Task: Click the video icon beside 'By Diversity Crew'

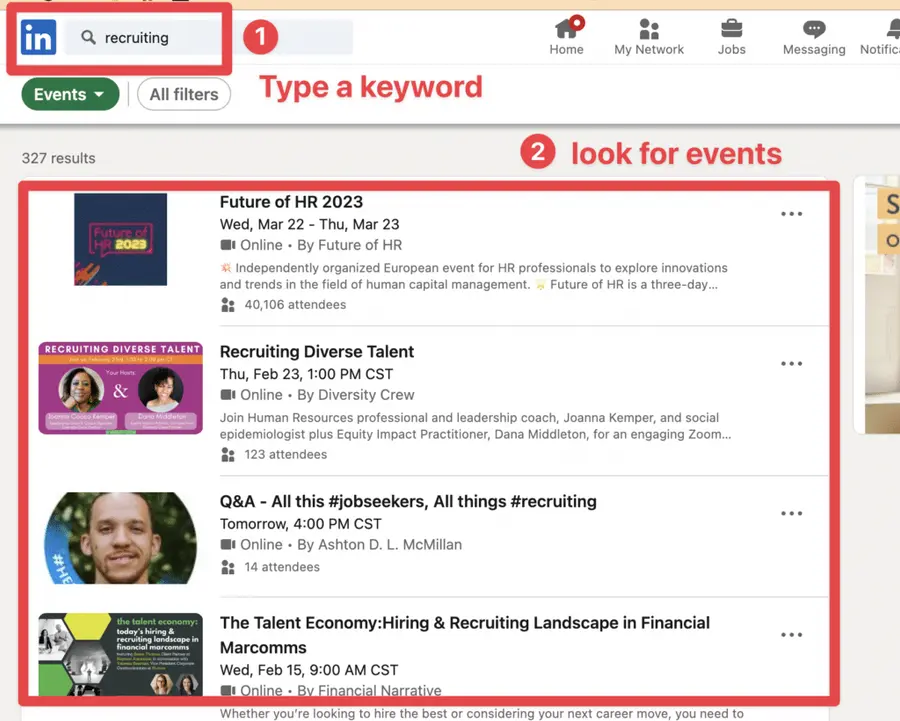Action: pyautogui.click(x=228, y=395)
